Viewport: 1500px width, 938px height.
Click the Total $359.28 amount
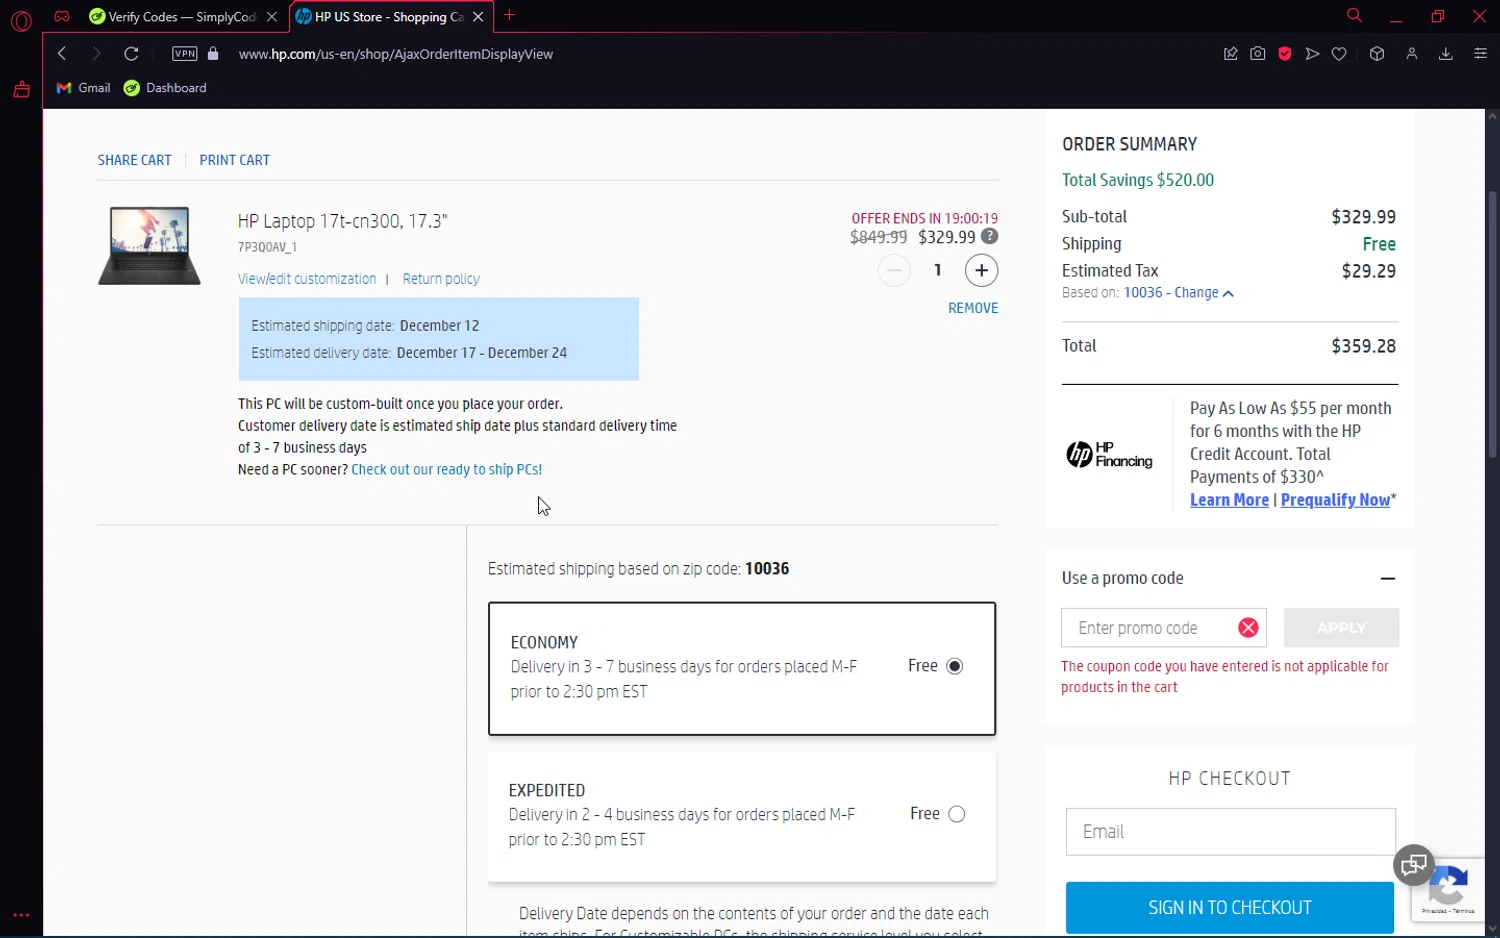pos(1363,346)
